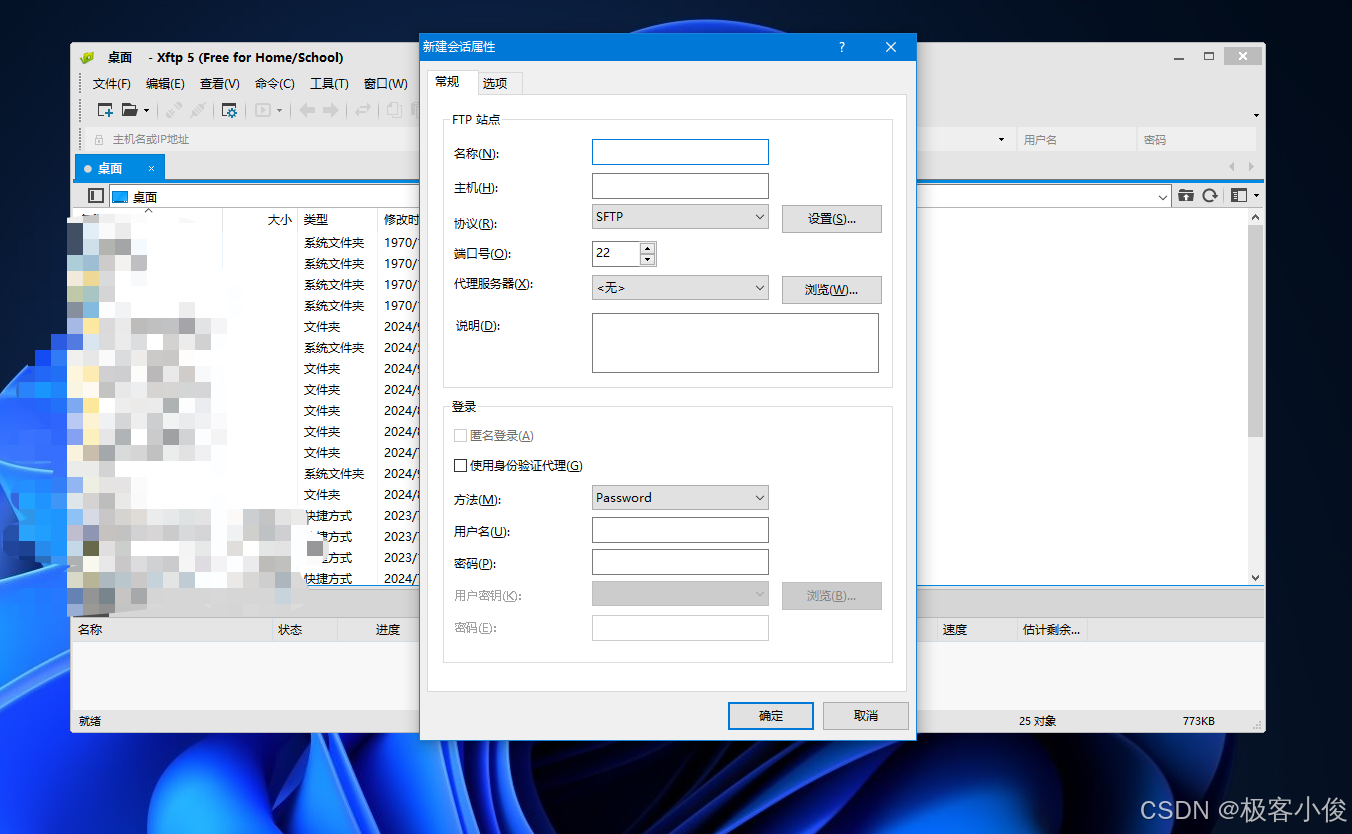Open the 窗口(W) menu
This screenshot has height=834, width=1352.
[385, 84]
